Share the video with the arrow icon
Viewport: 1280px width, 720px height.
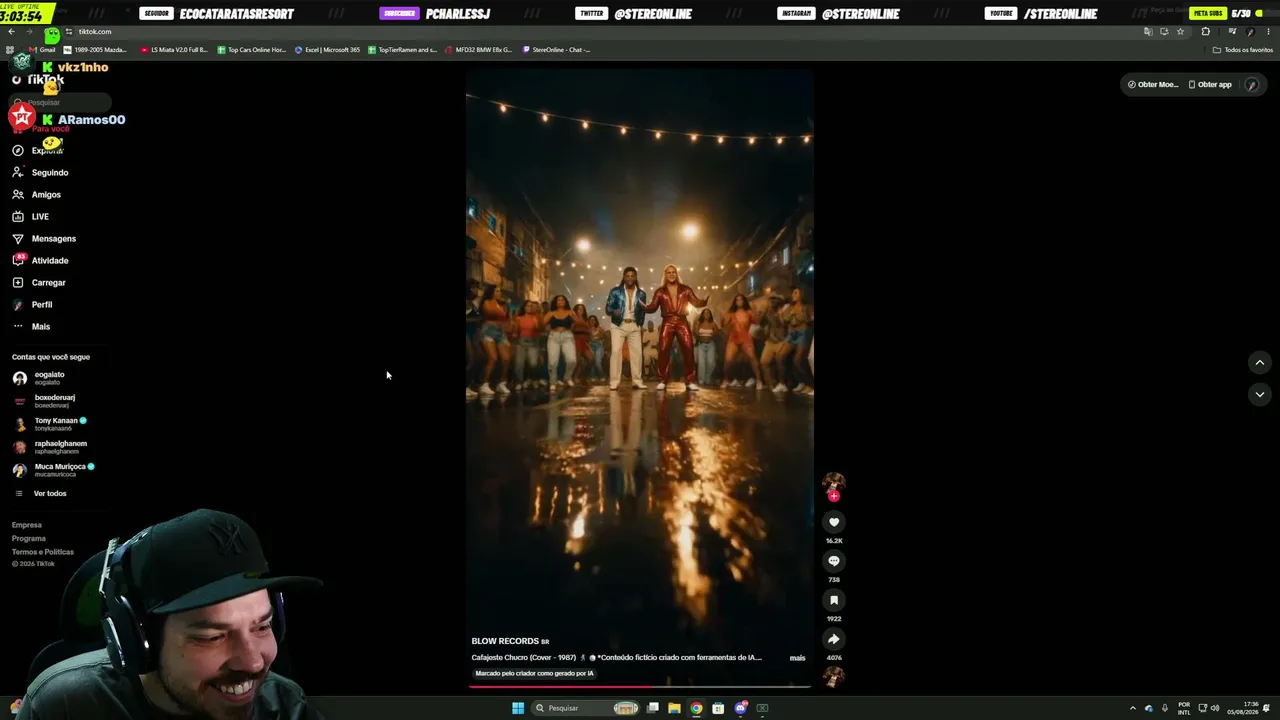pos(834,639)
